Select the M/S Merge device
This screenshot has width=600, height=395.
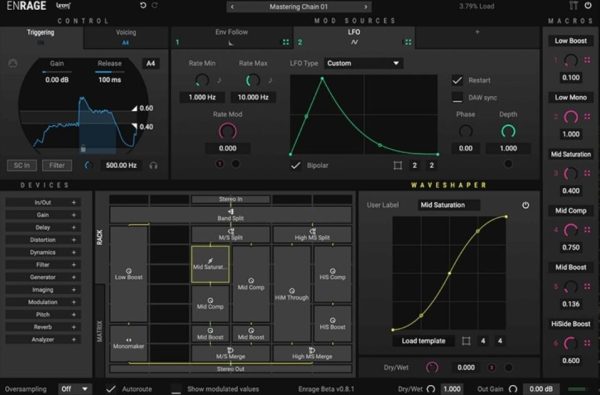[230, 353]
